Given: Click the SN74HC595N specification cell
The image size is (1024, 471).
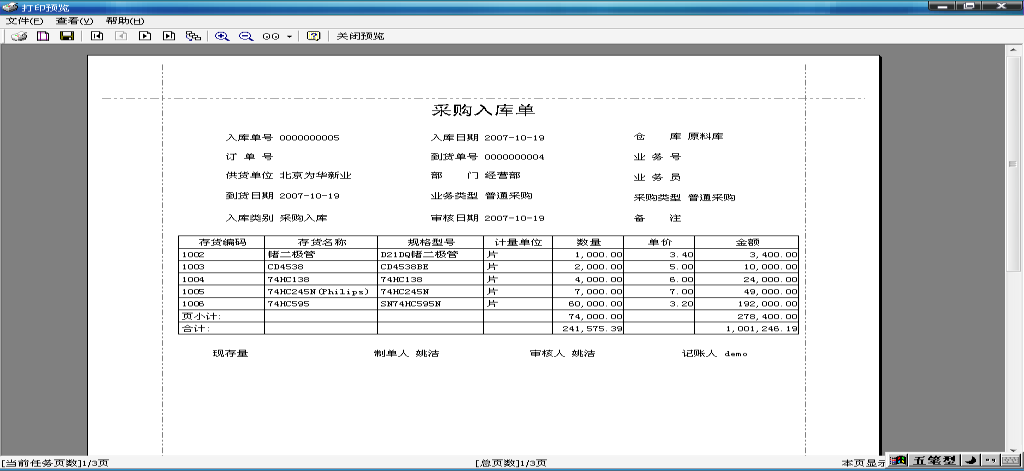Looking at the screenshot, I should [x=431, y=304].
